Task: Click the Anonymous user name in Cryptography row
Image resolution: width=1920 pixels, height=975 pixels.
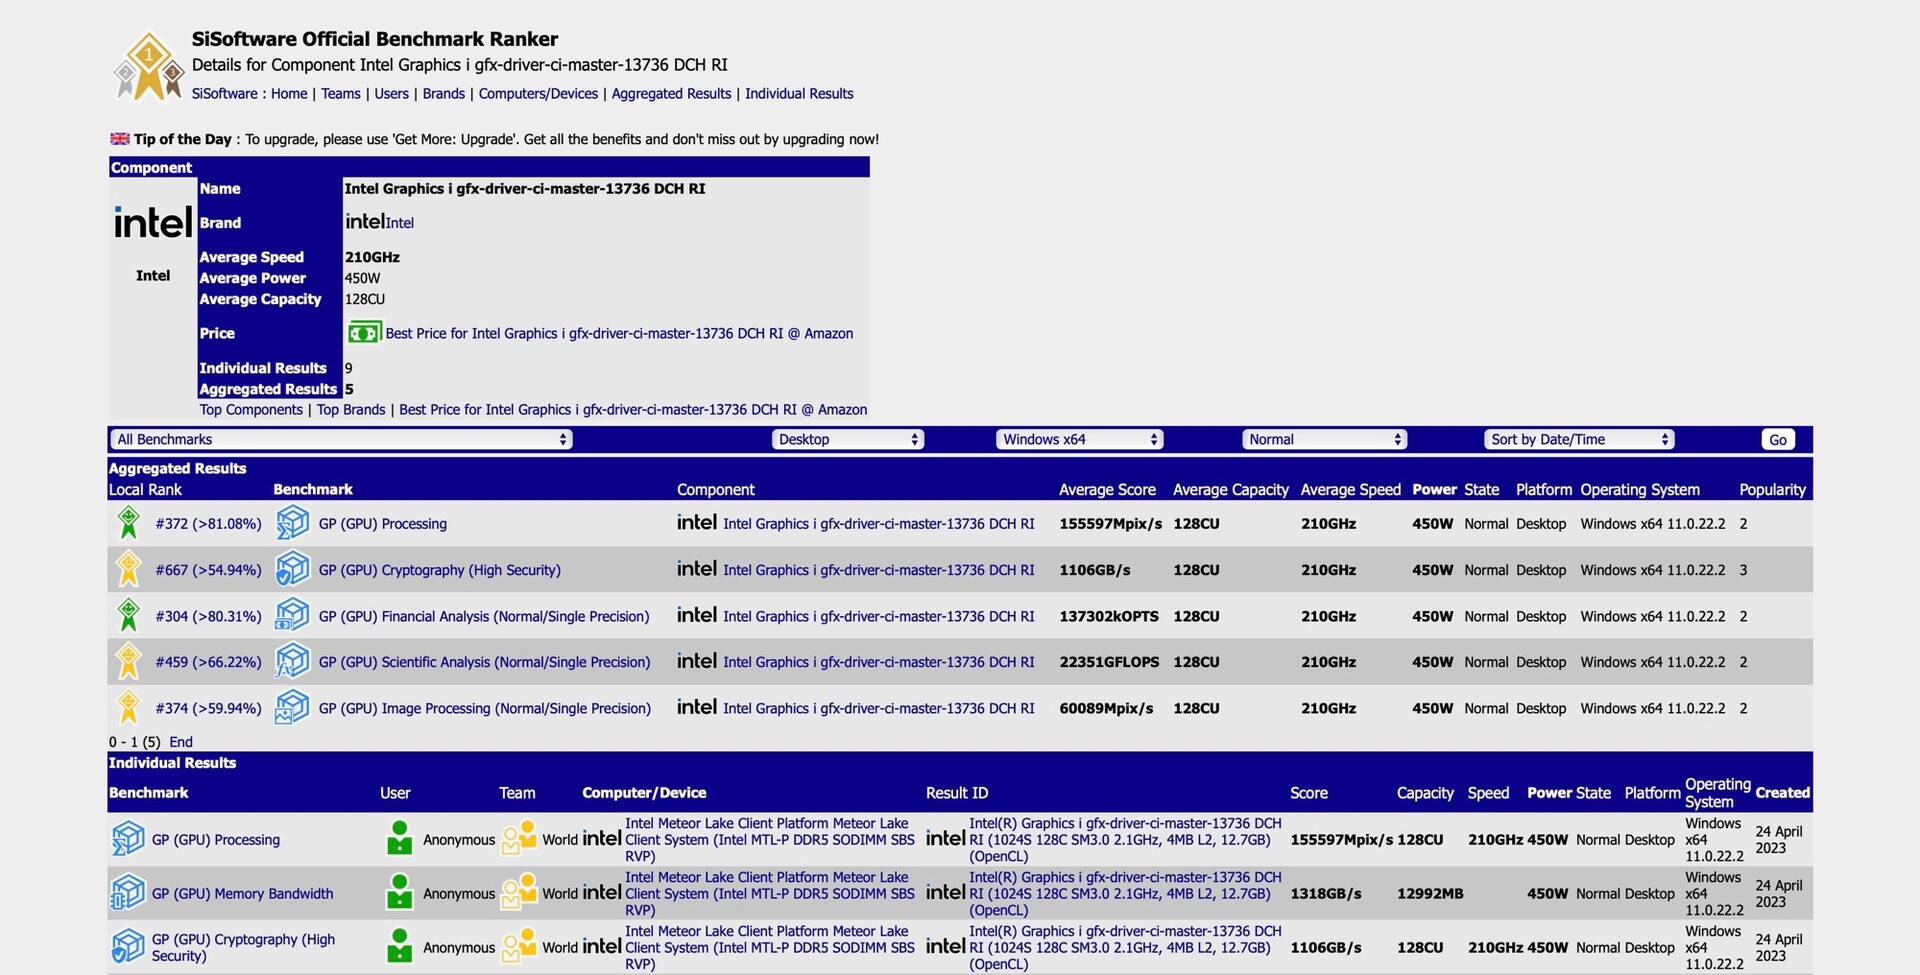Action: pyautogui.click(x=459, y=947)
